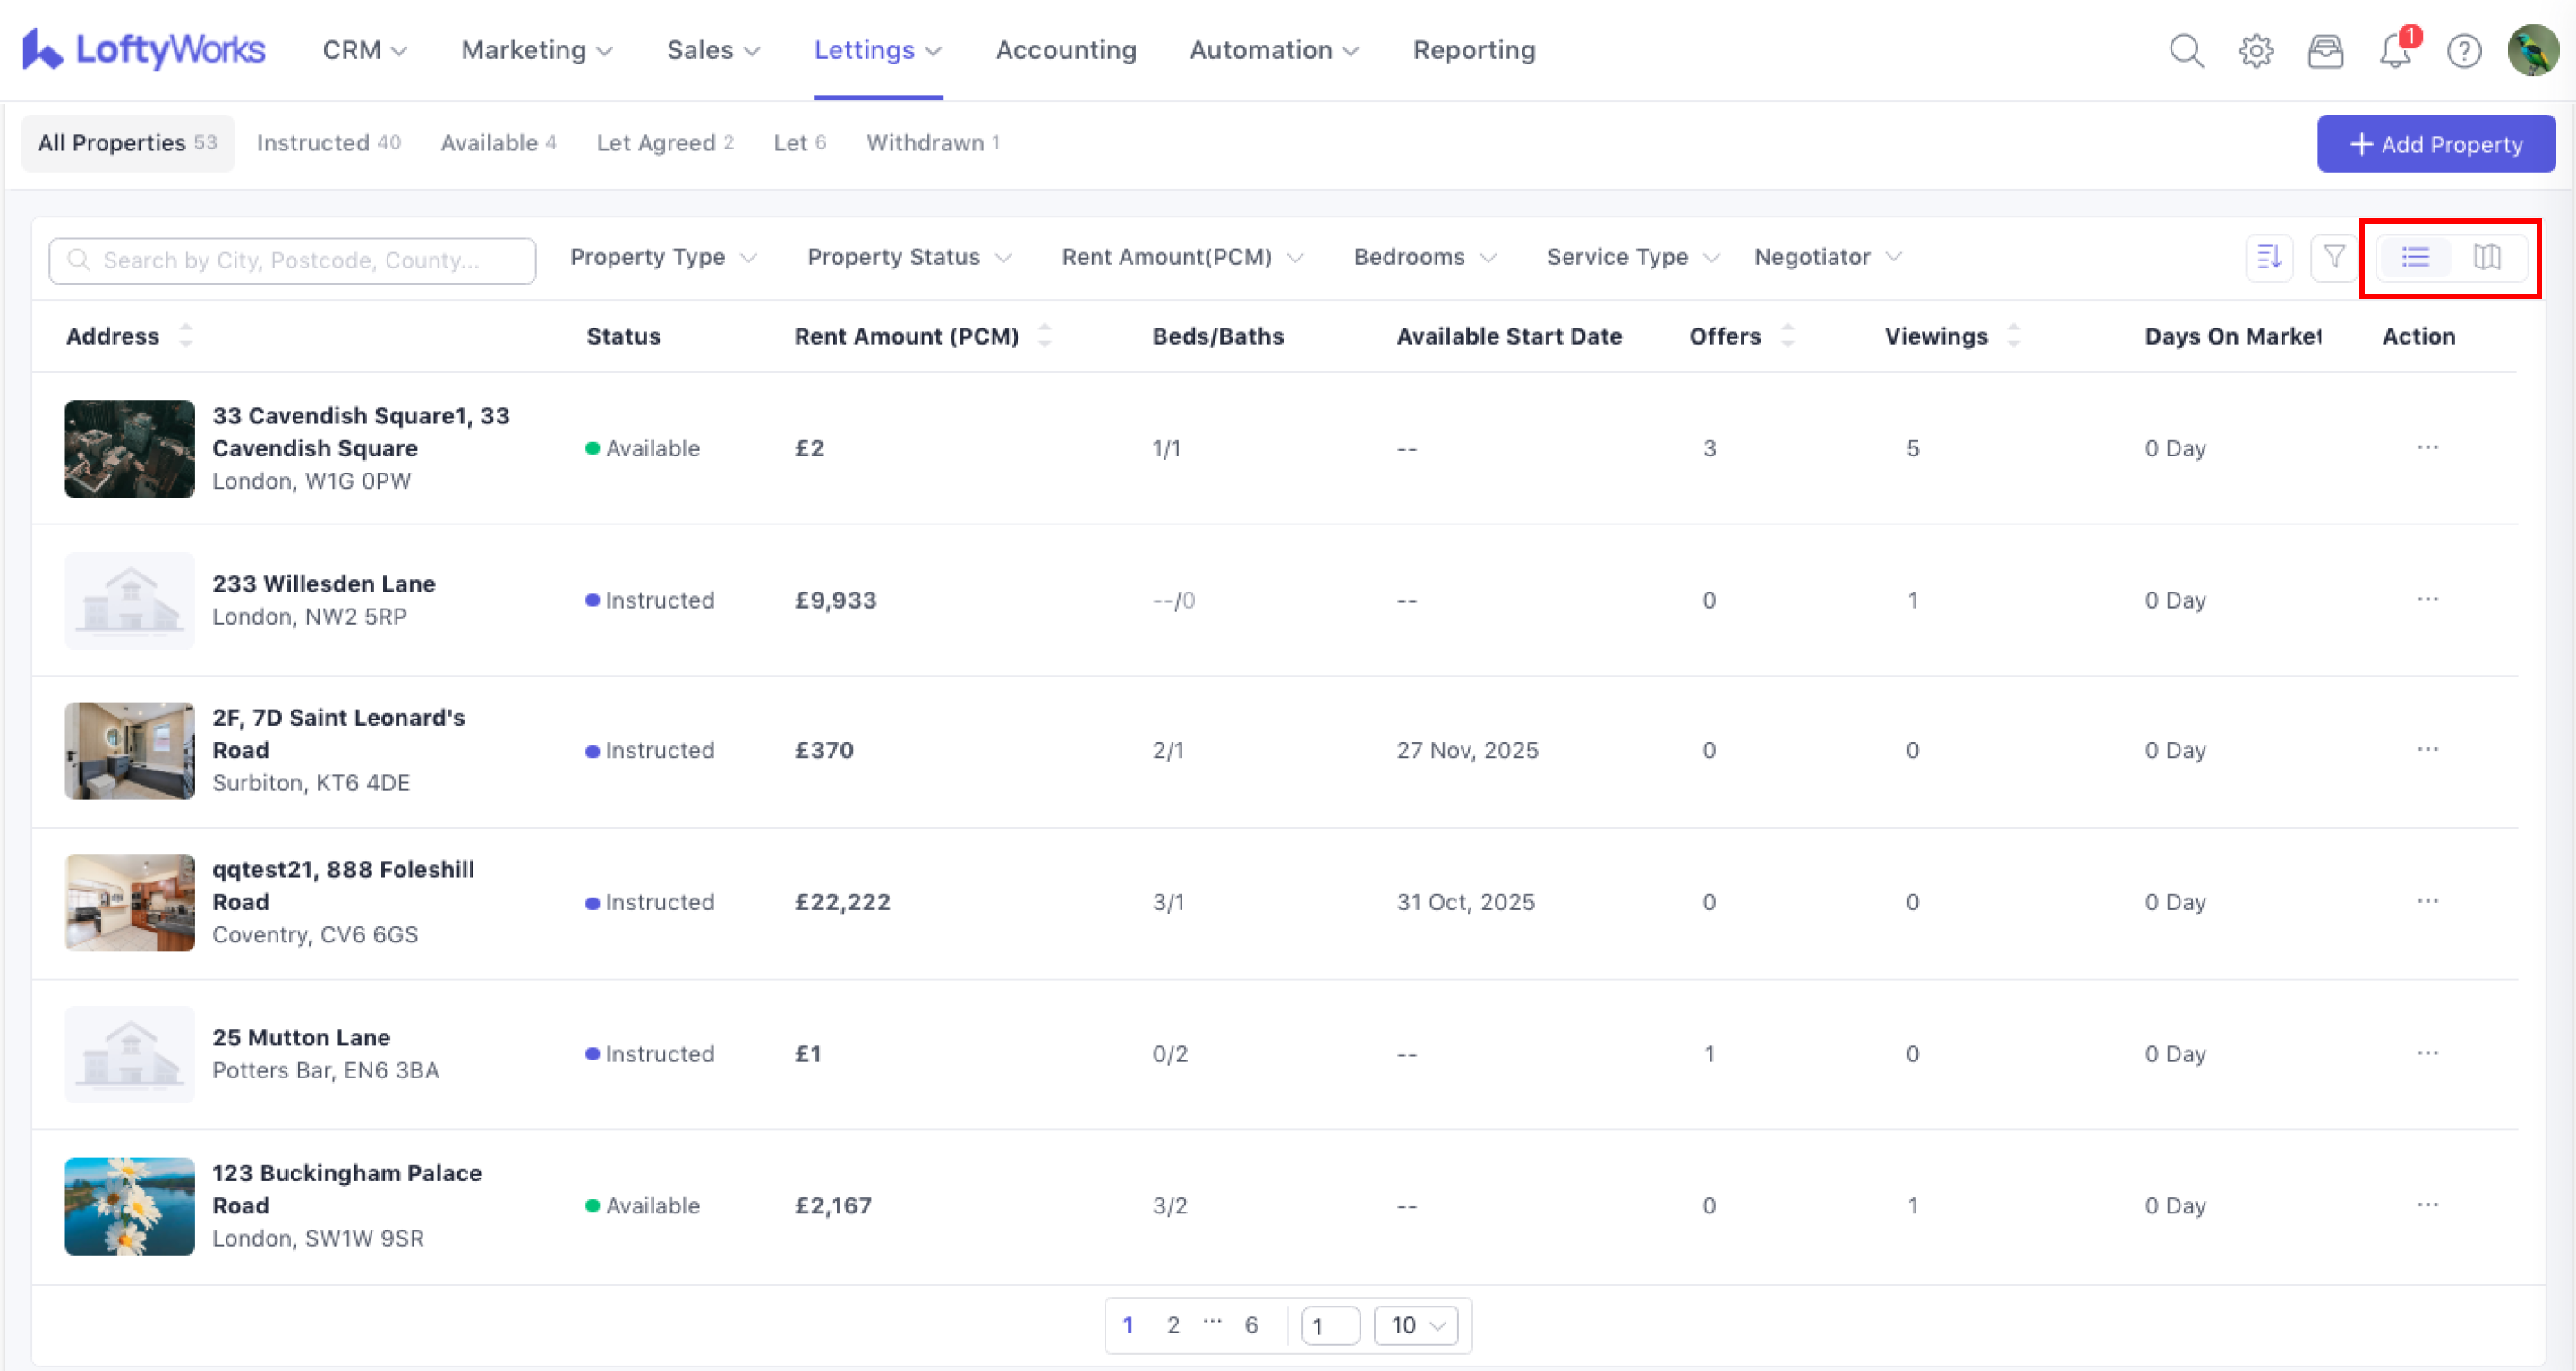Open actions menu for 233 Willesden Lane
The image size is (2576, 1371).
click(x=2427, y=600)
